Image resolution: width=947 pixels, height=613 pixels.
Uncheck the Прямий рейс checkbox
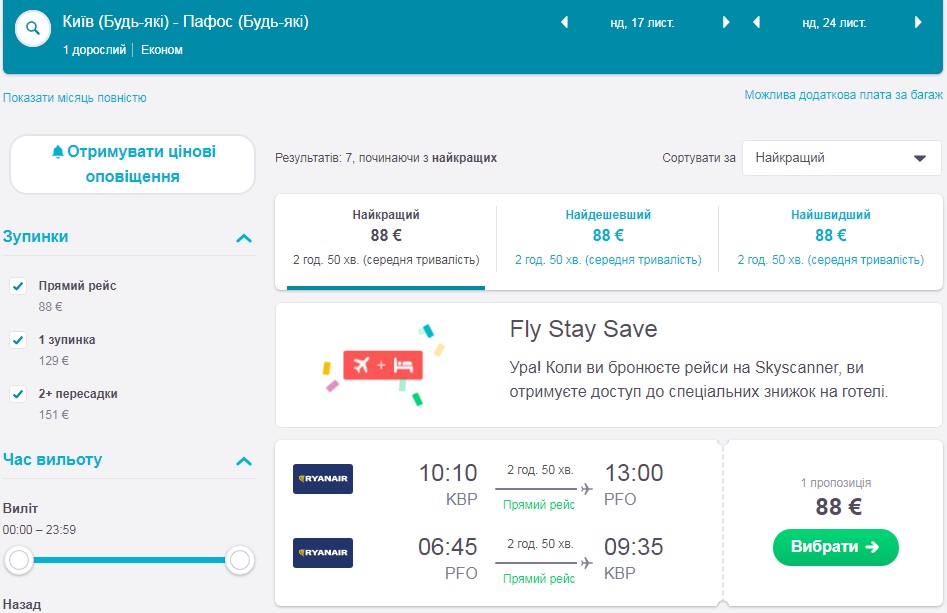pos(18,286)
